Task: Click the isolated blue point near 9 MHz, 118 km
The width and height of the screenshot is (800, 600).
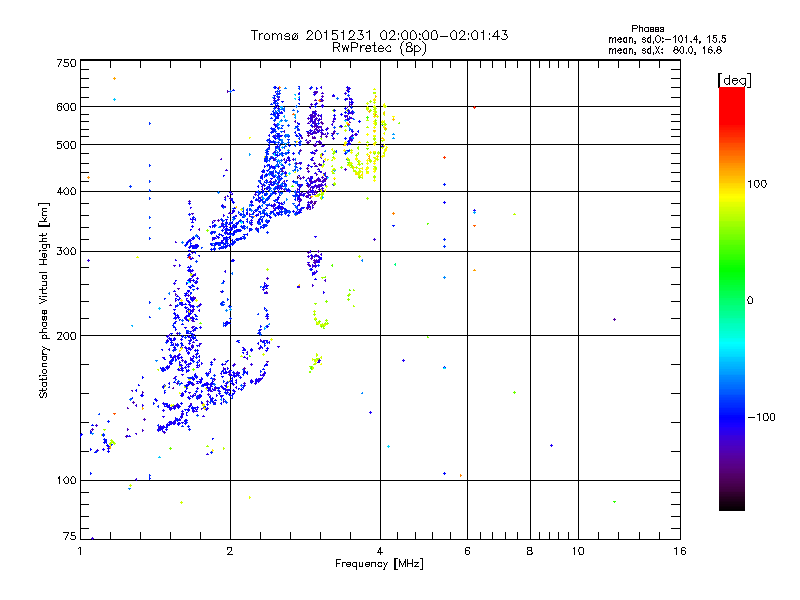Action: pyautogui.click(x=552, y=445)
